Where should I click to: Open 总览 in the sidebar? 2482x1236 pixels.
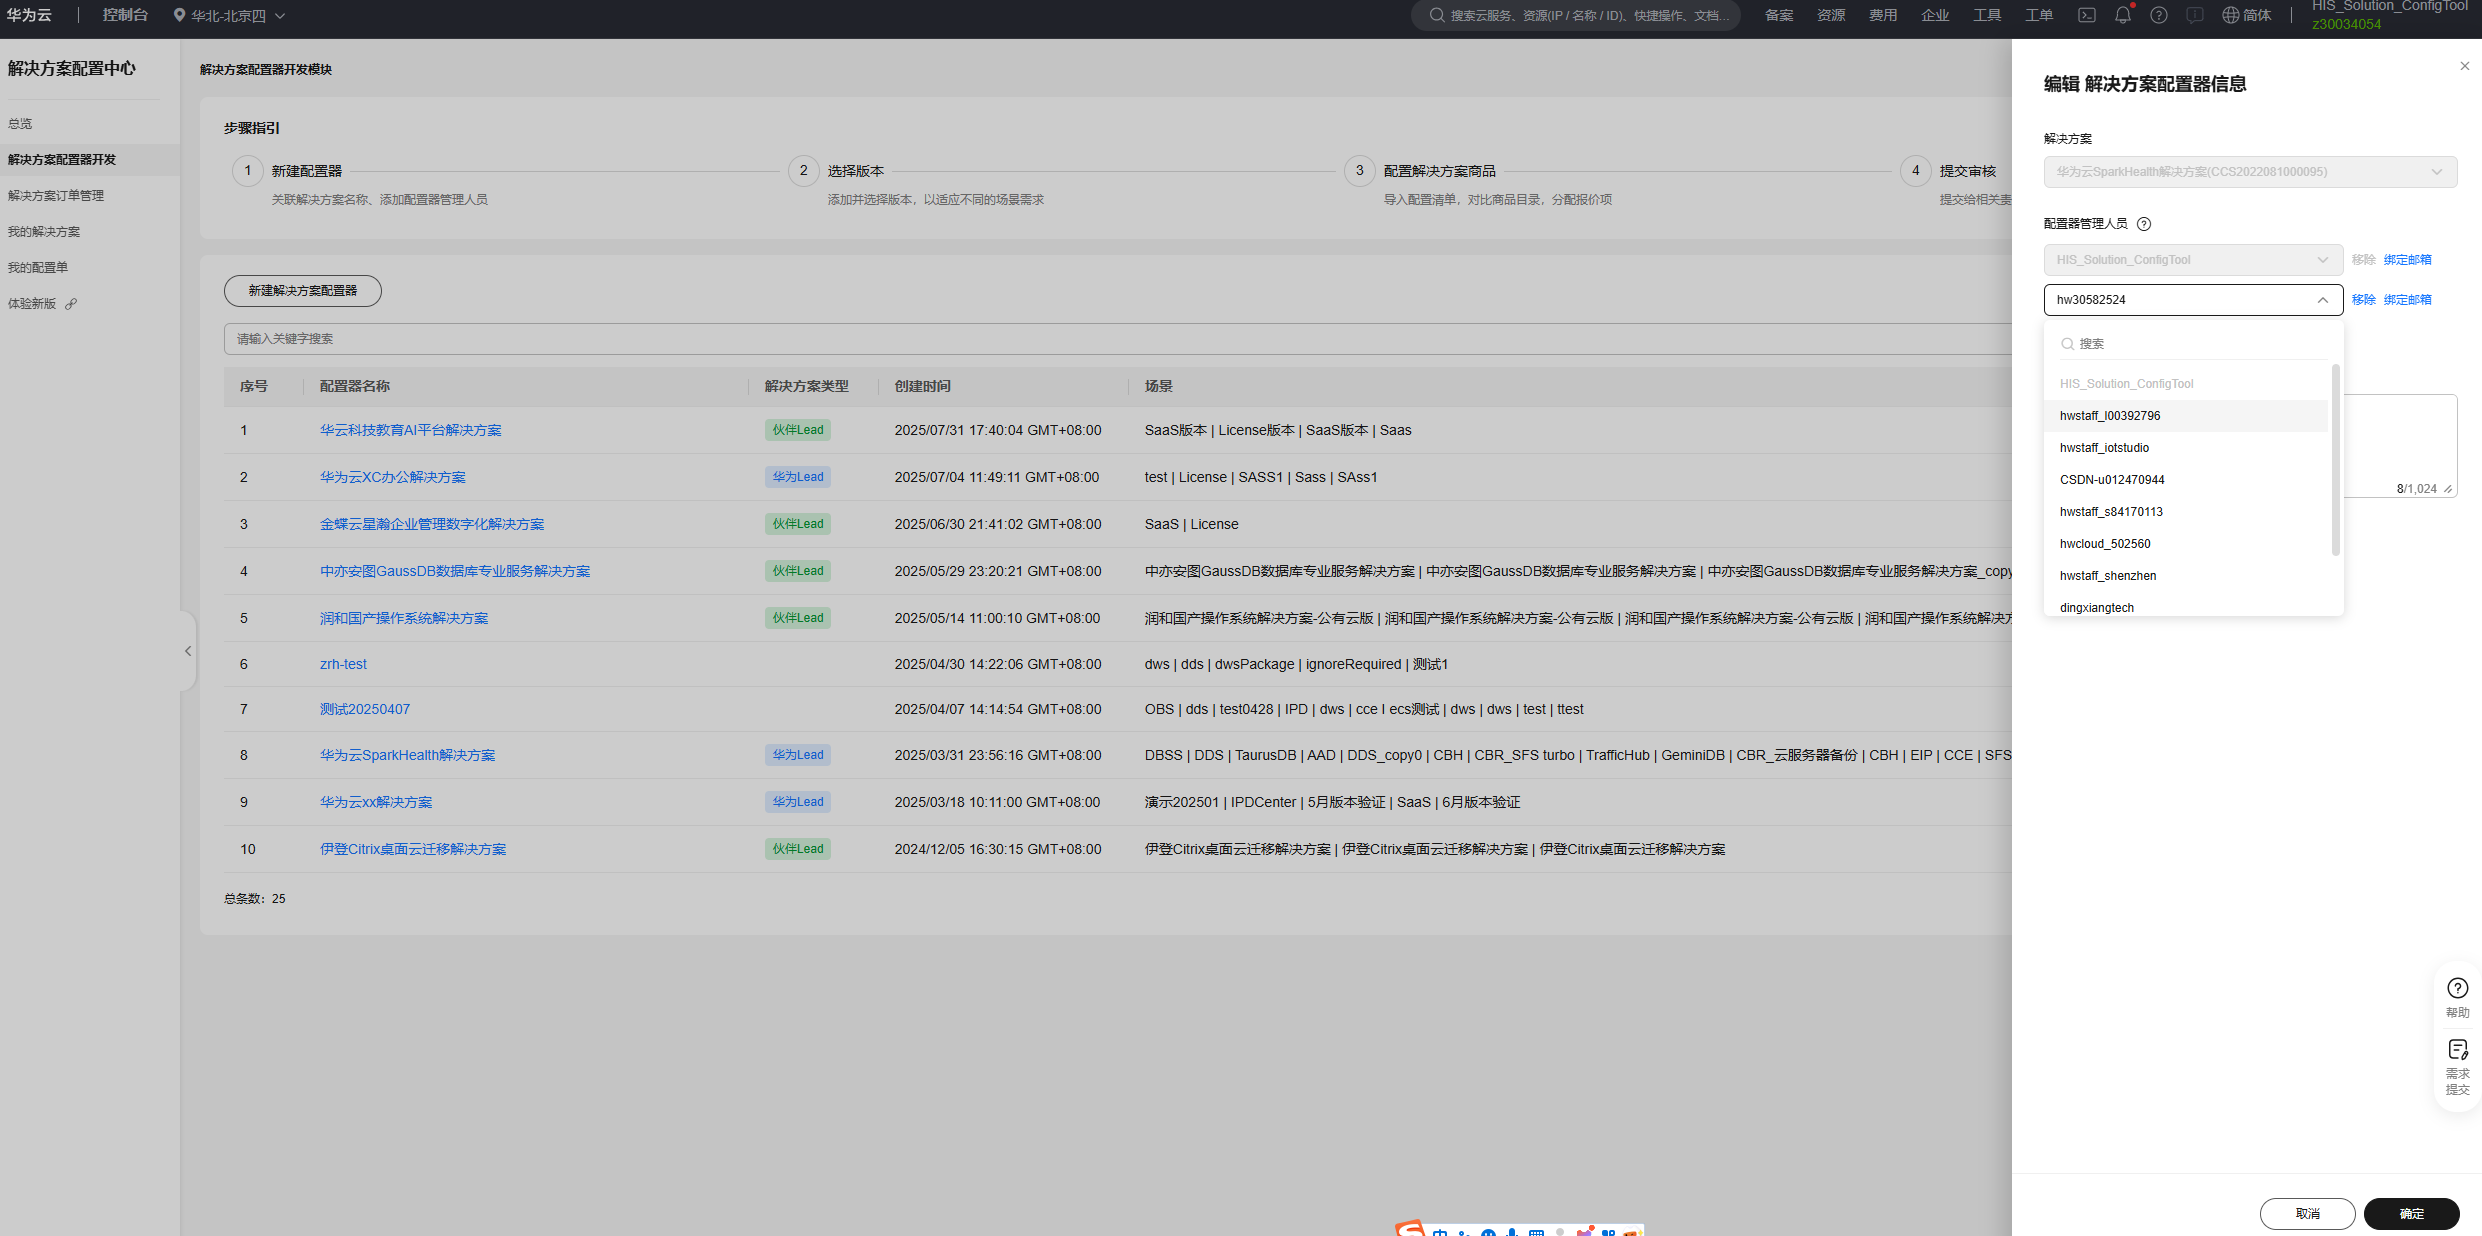click(x=20, y=124)
